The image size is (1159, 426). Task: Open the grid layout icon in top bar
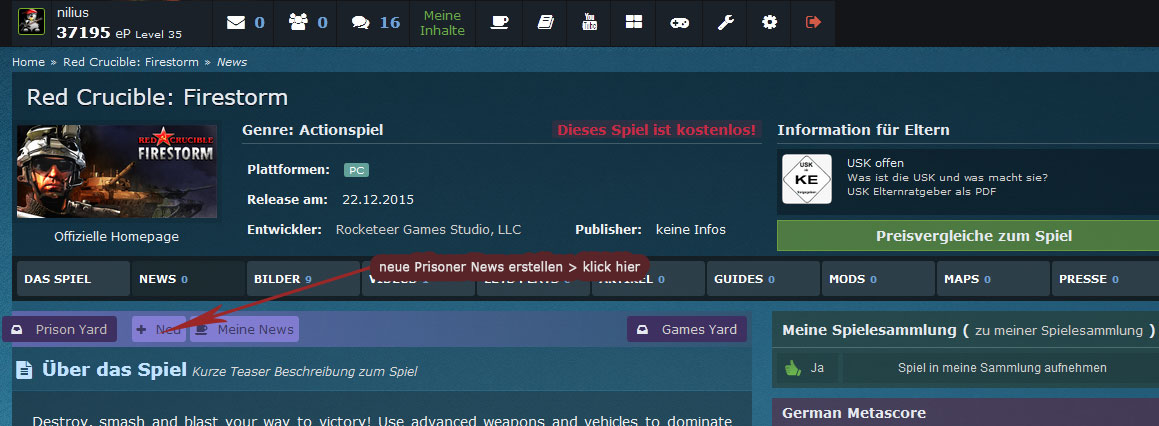pos(633,23)
